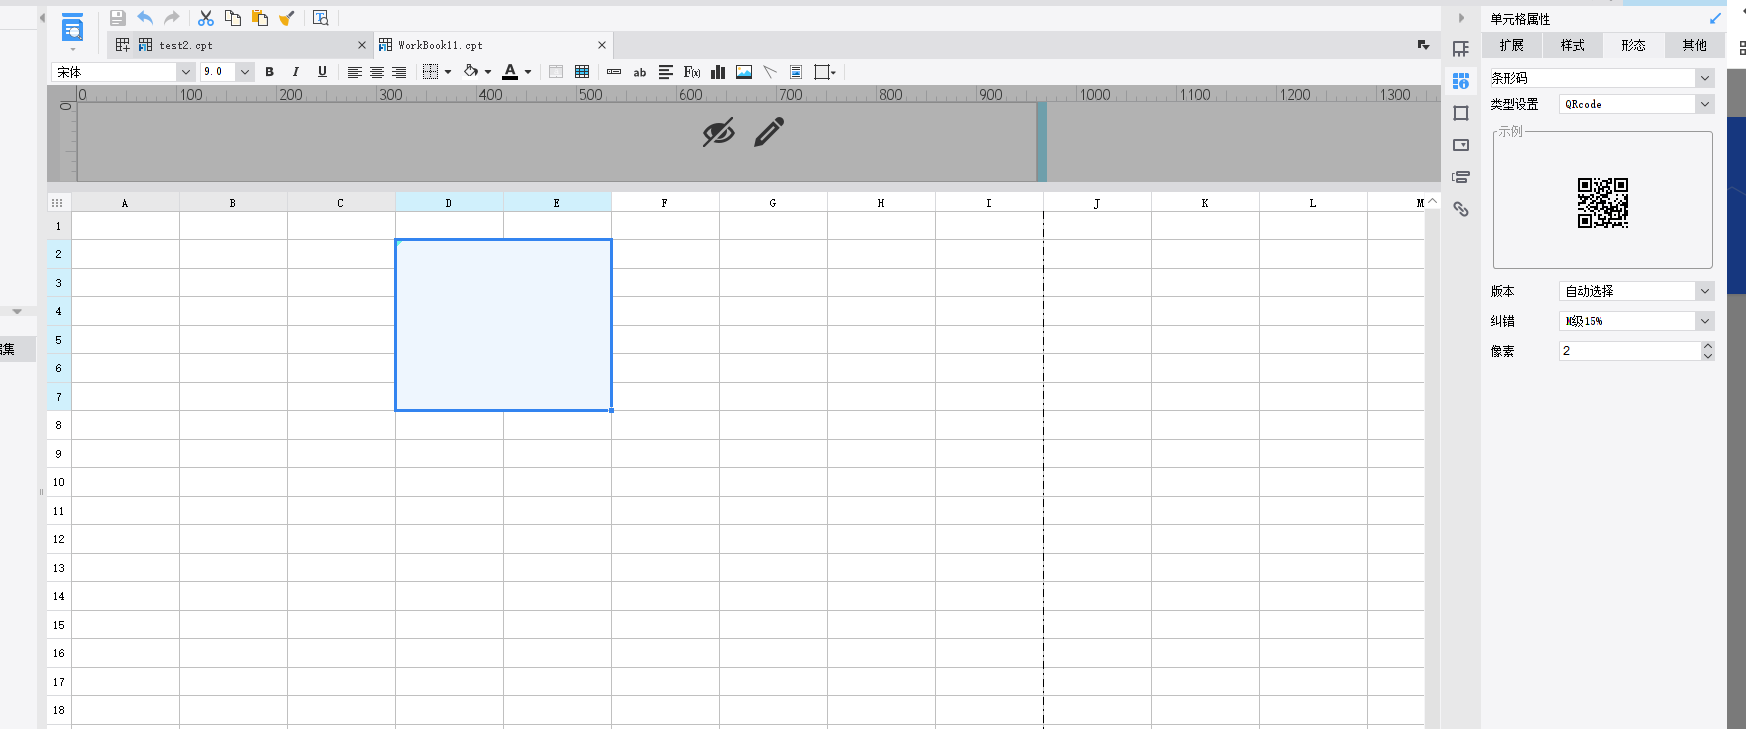Open the hyperlink panel in the right sidebar
Viewport: 1746px width, 729px height.
(x=1461, y=209)
